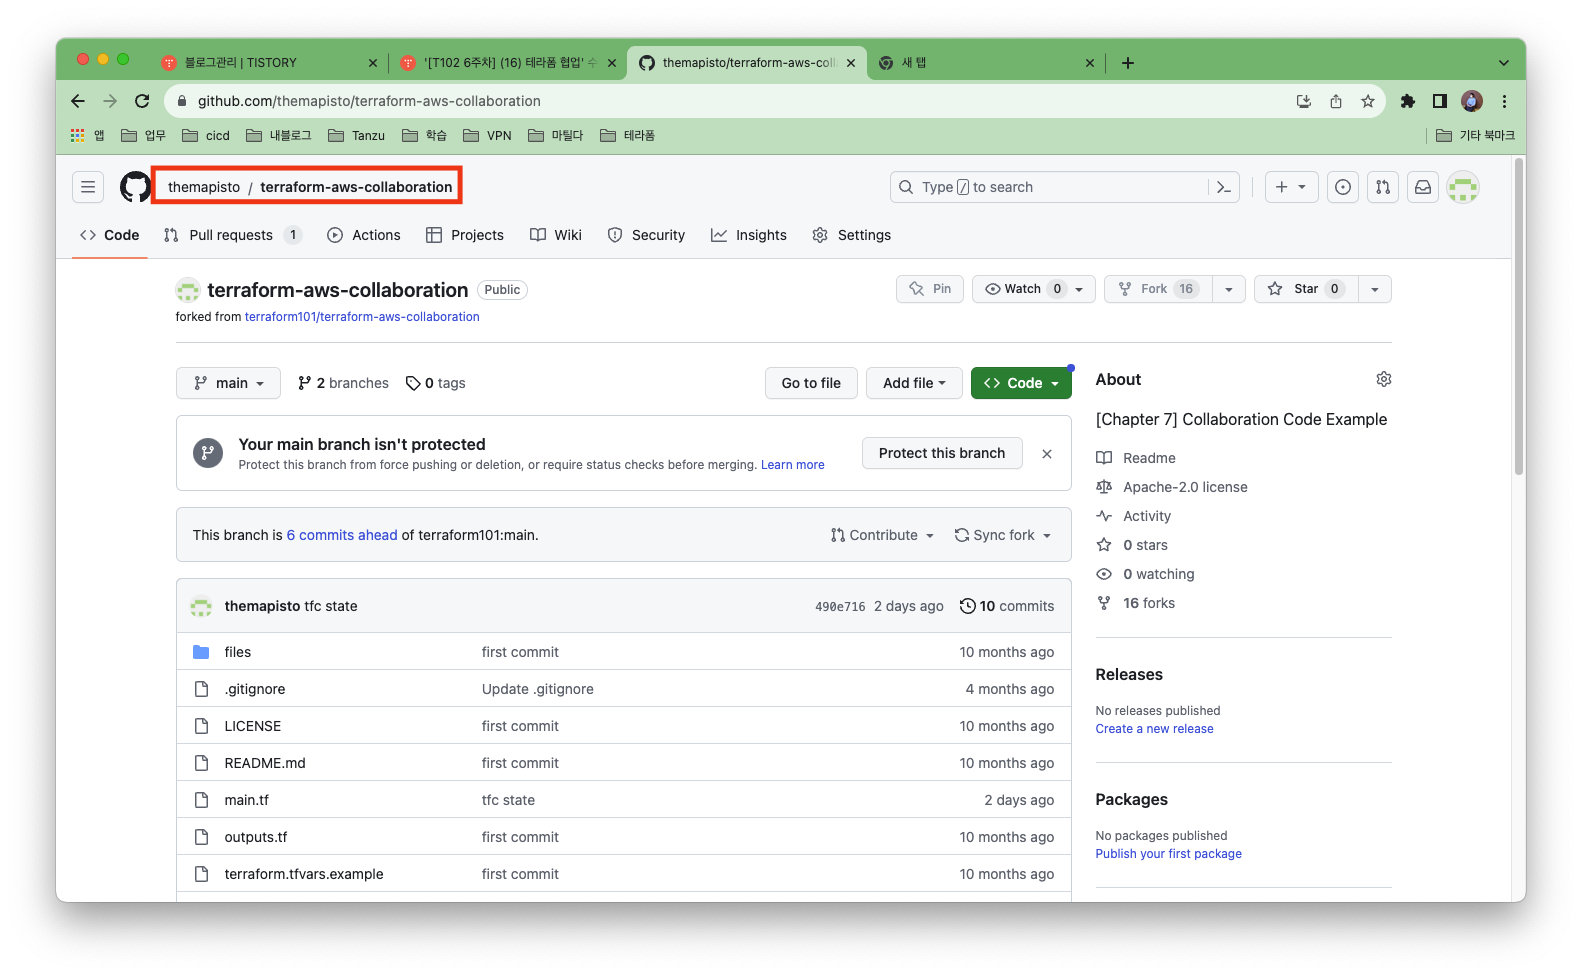Click Publish your first package link
This screenshot has height=976, width=1582.
tap(1168, 854)
